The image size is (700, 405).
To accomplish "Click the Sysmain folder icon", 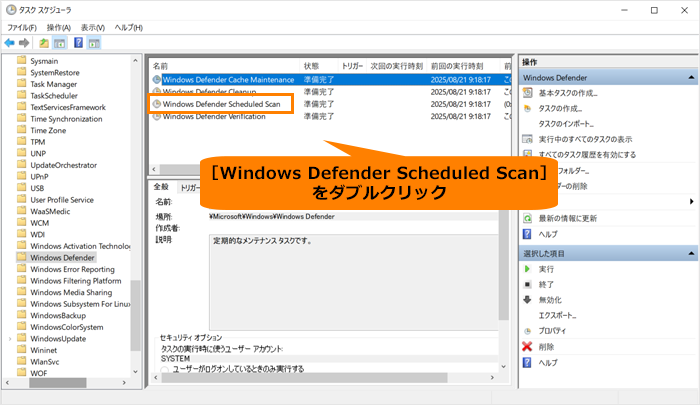I will click(x=21, y=60).
